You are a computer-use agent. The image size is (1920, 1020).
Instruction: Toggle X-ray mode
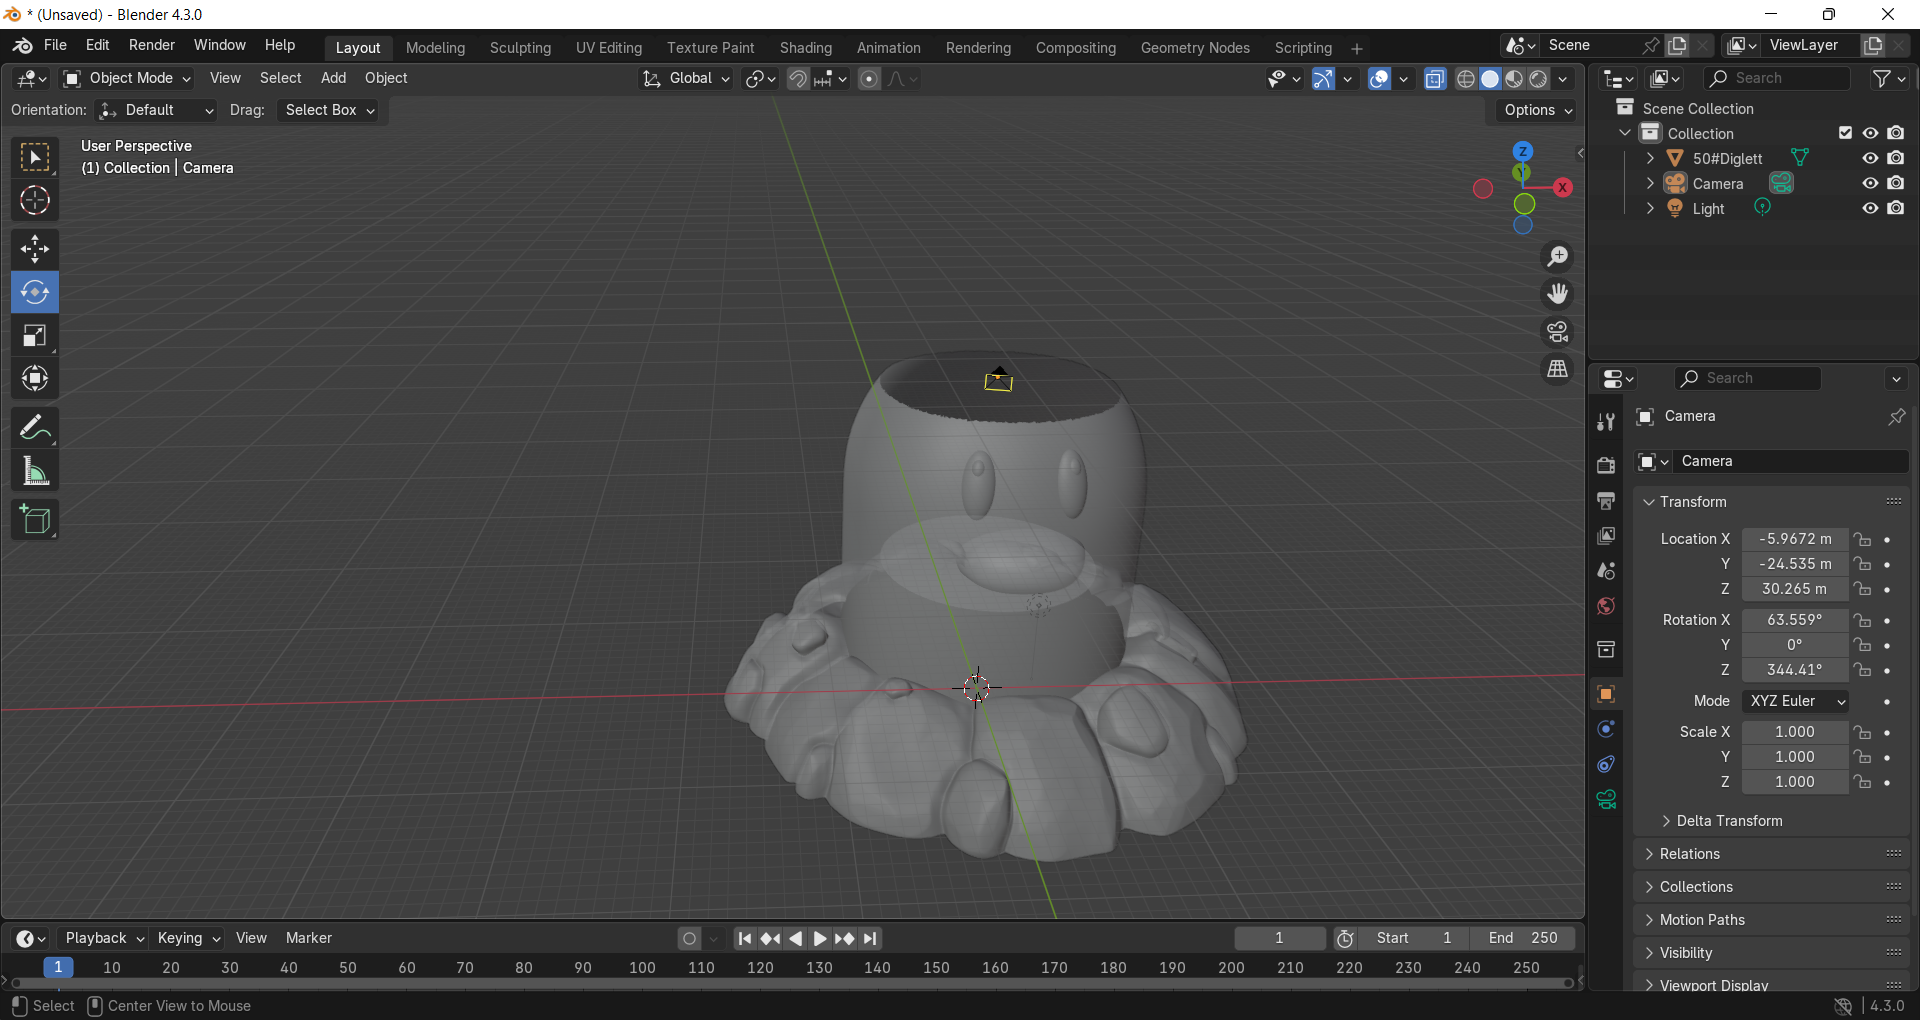(1435, 79)
